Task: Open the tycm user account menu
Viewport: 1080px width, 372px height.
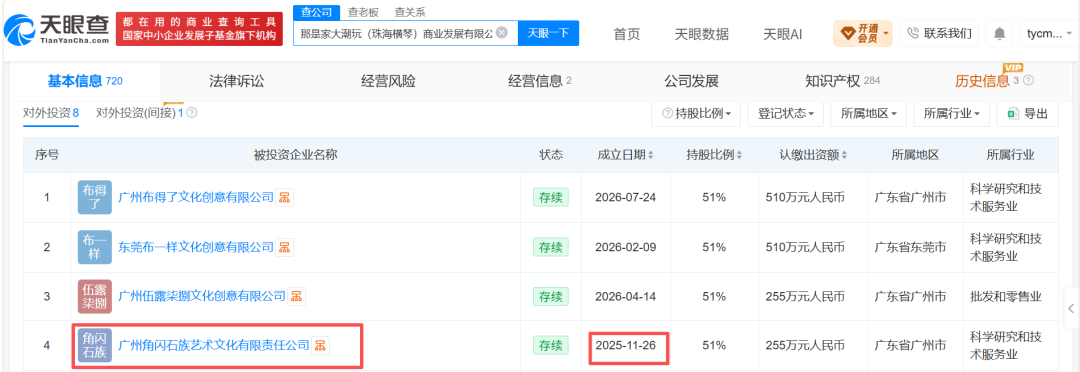Action: tap(1049, 33)
